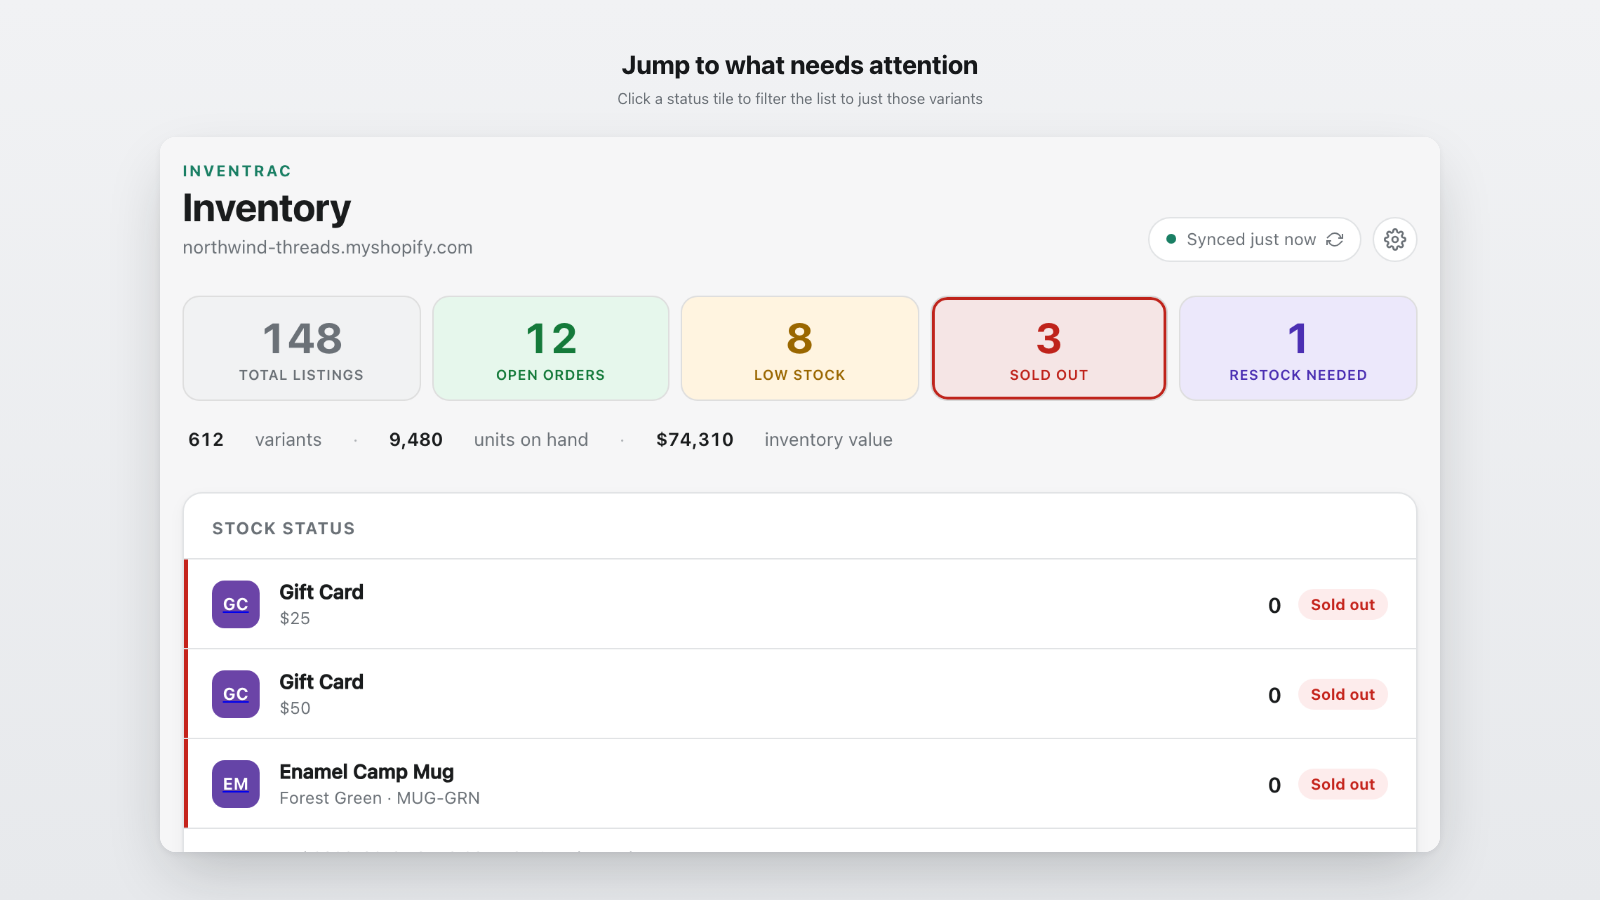Toggle the Restock Needed filter tile
1600x900 pixels.
click(x=1298, y=348)
